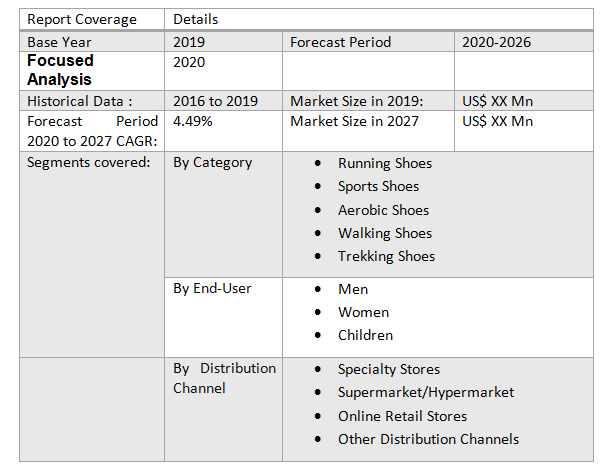This screenshot has width=603, height=473.
Task: Click the By End-User cell
Action: click(212, 288)
